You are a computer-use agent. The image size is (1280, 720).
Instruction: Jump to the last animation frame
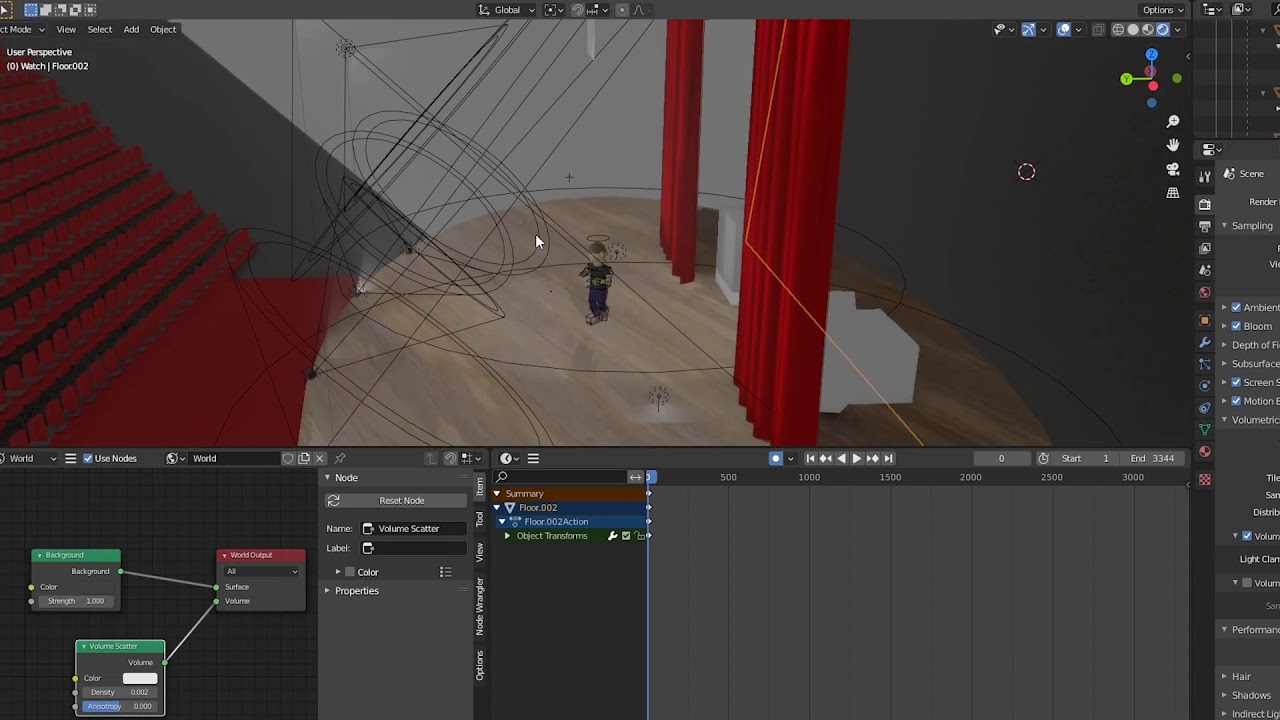(x=888, y=458)
